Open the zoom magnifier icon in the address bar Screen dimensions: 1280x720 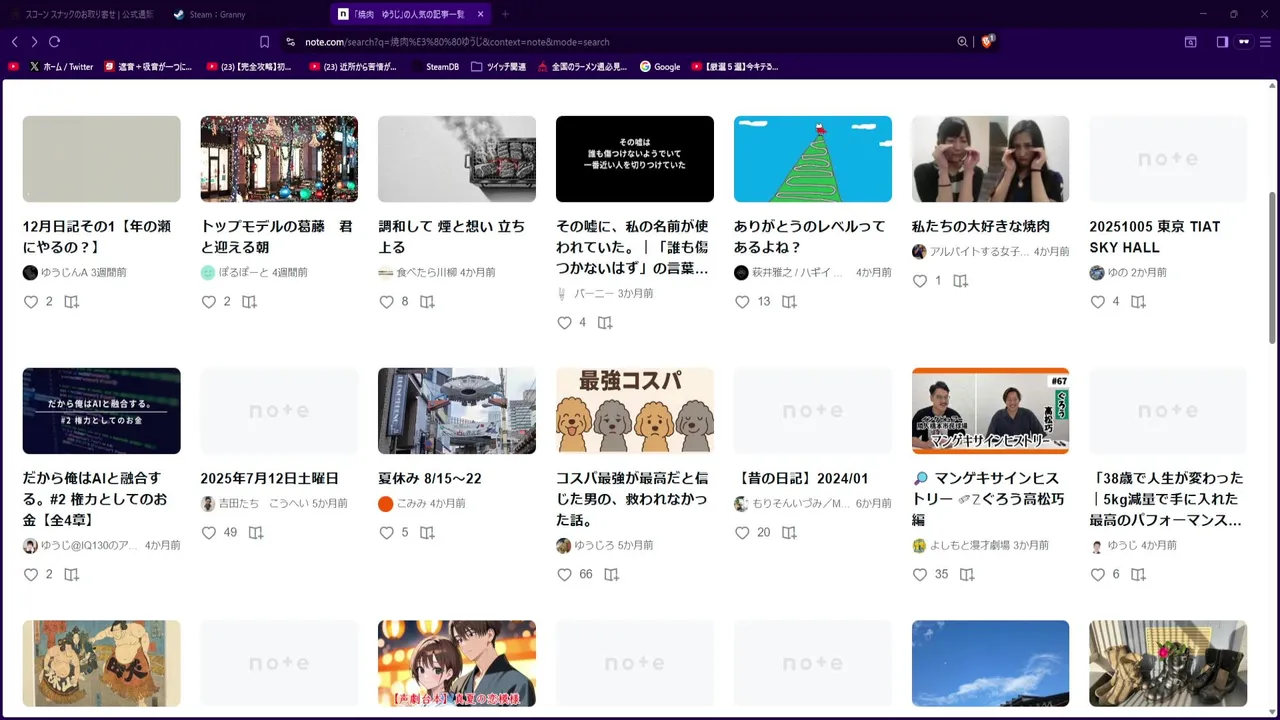(962, 42)
